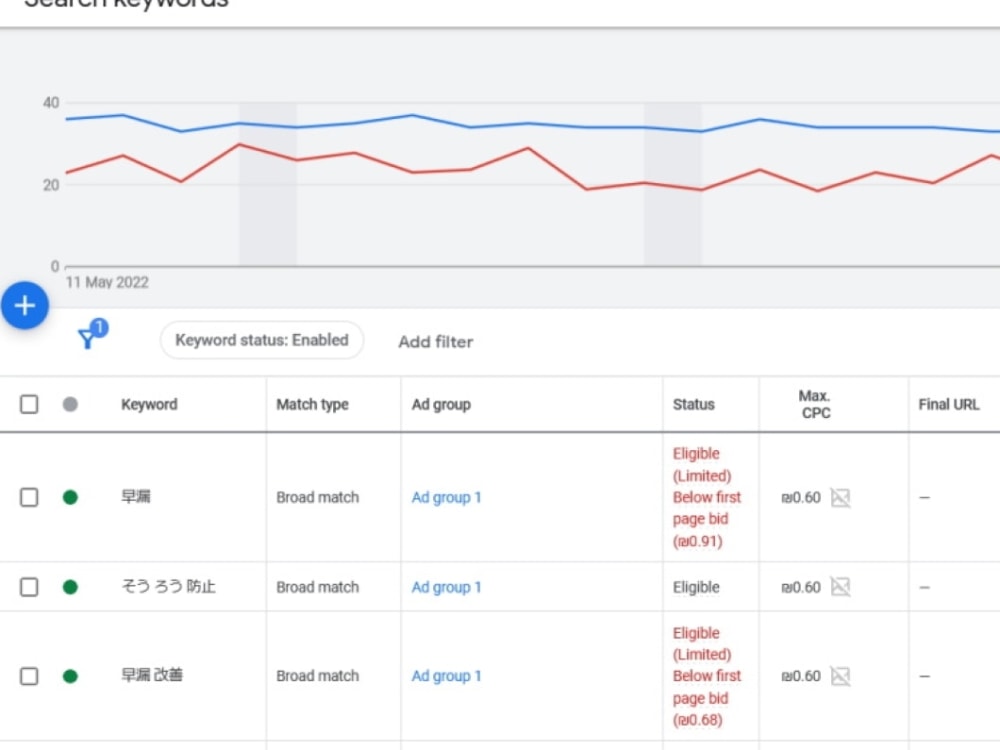This screenshot has height=750, width=1000.
Task: Sort by the Keyword column header
Action: tap(149, 404)
